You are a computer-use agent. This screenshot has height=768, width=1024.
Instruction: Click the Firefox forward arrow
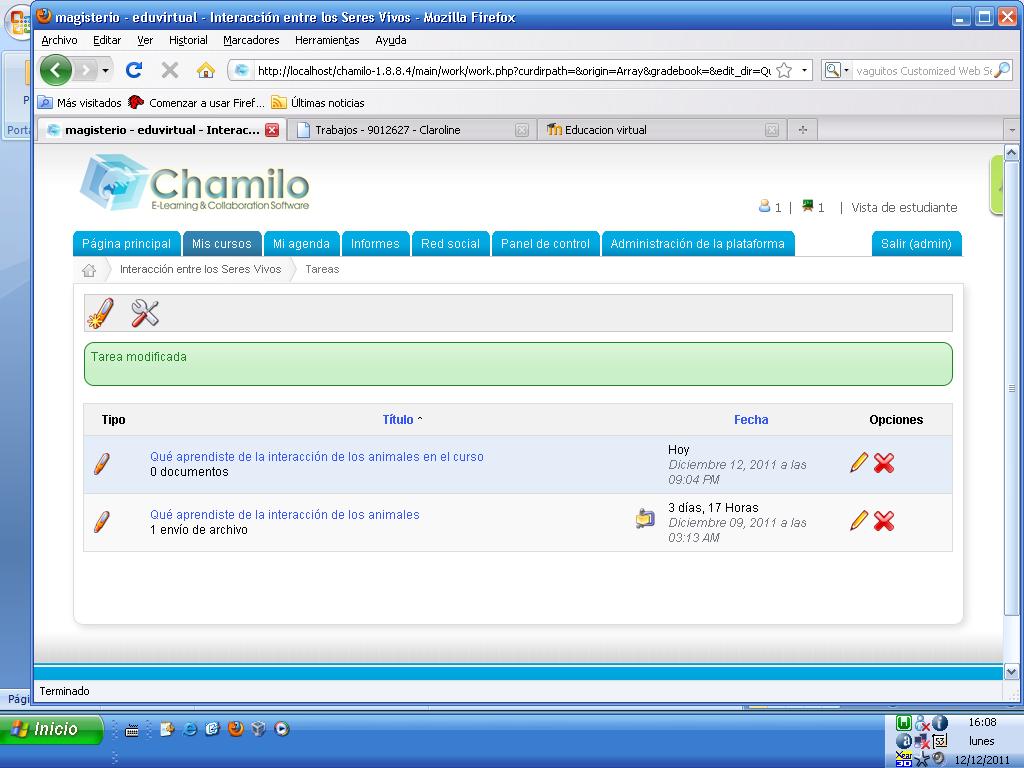point(86,70)
